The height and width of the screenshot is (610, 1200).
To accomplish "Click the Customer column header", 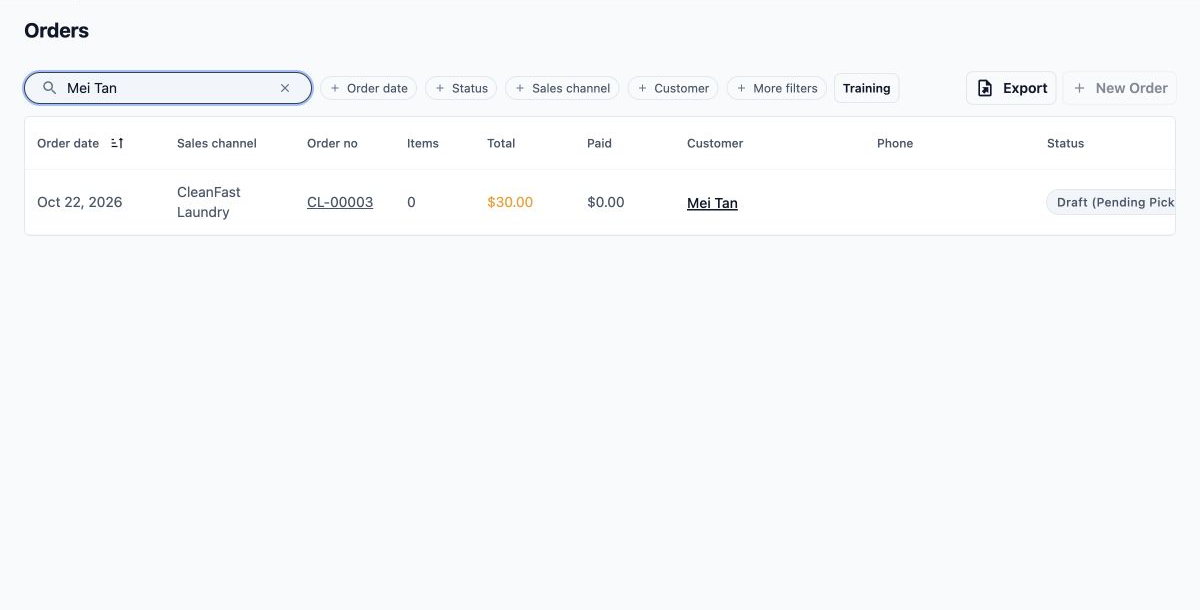I will click(715, 143).
